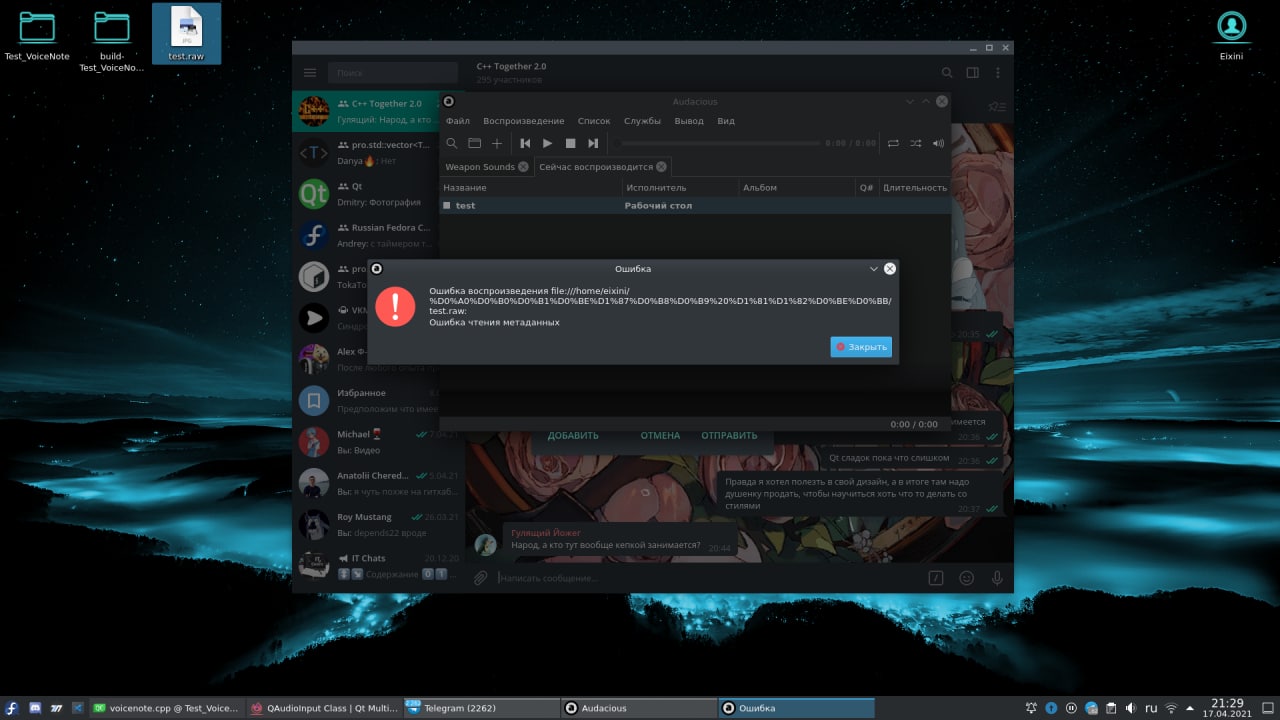Click ДОБАВИТЬ button in Telegram dialog
This screenshot has height=720, width=1280.
(x=573, y=436)
